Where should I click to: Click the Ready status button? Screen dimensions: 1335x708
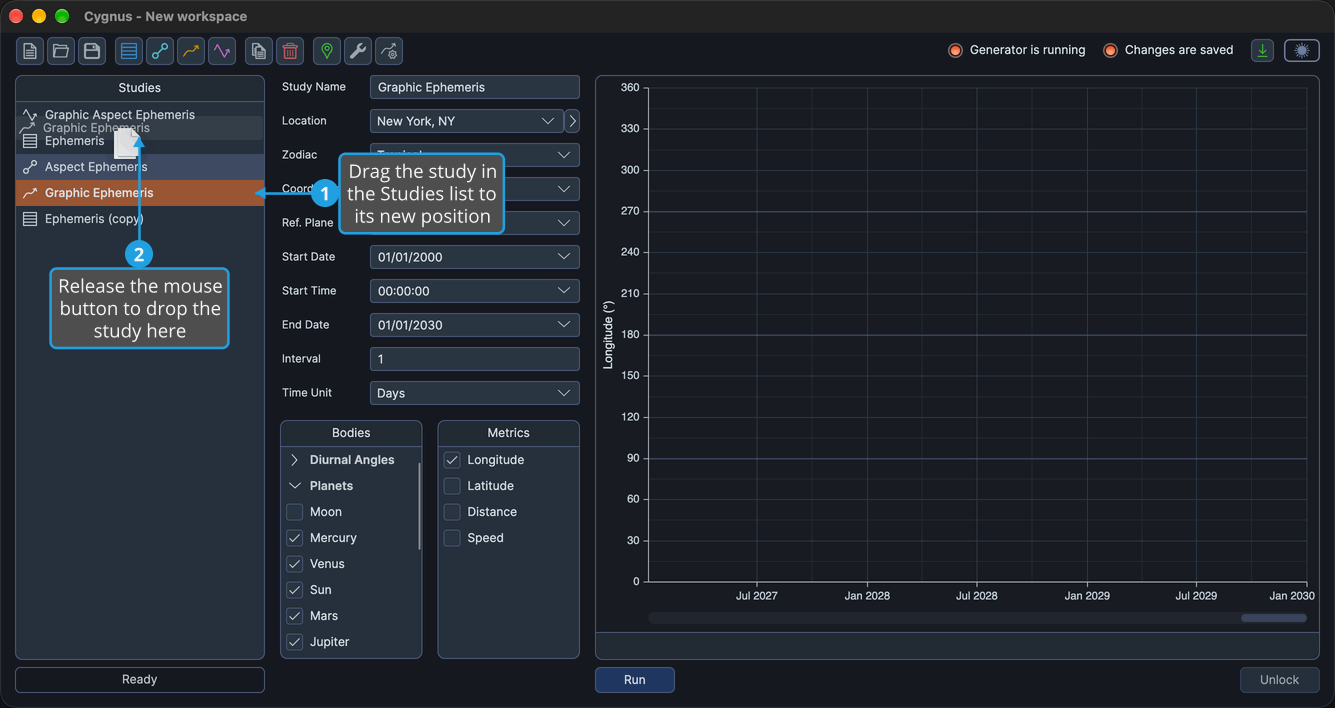(x=140, y=680)
